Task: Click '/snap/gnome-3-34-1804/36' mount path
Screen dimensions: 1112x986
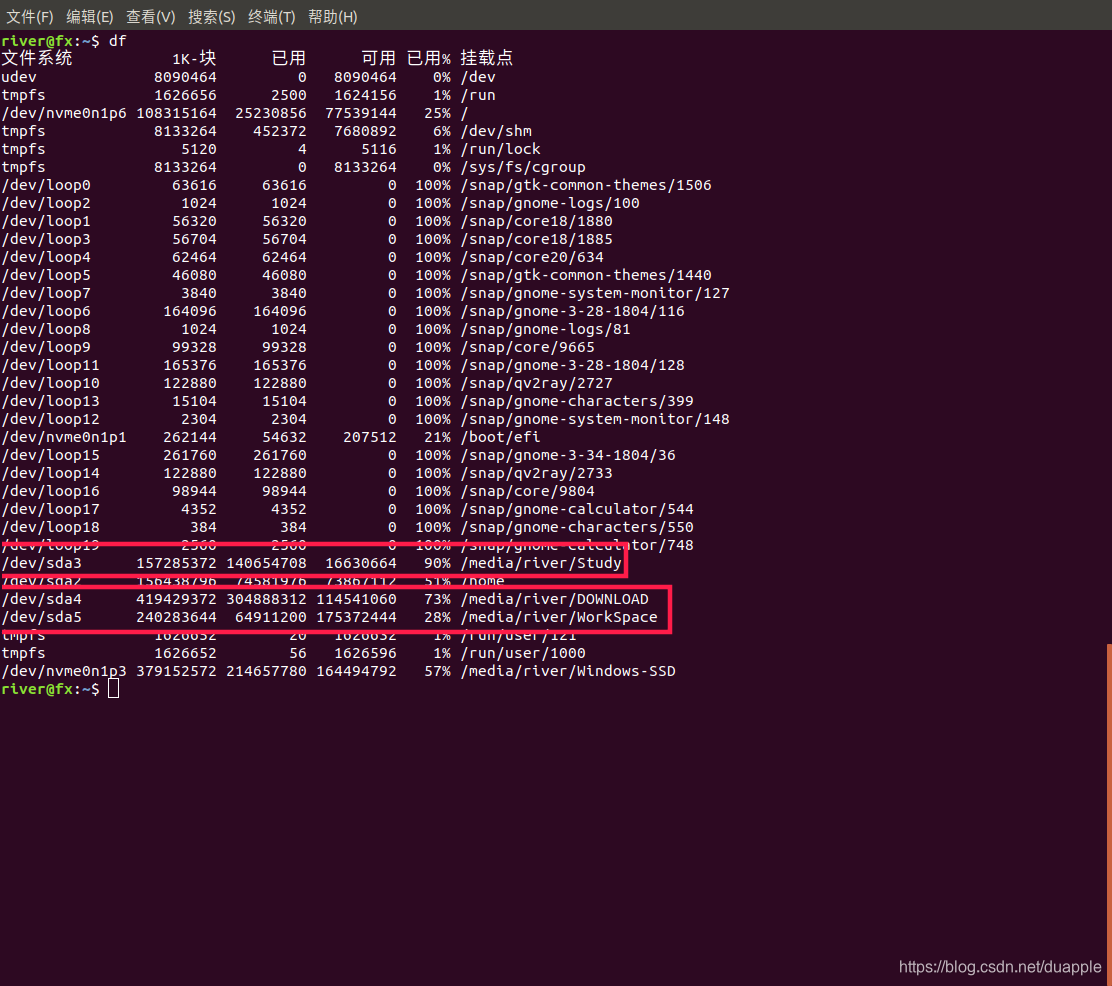Action: click(x=568, y=455)
